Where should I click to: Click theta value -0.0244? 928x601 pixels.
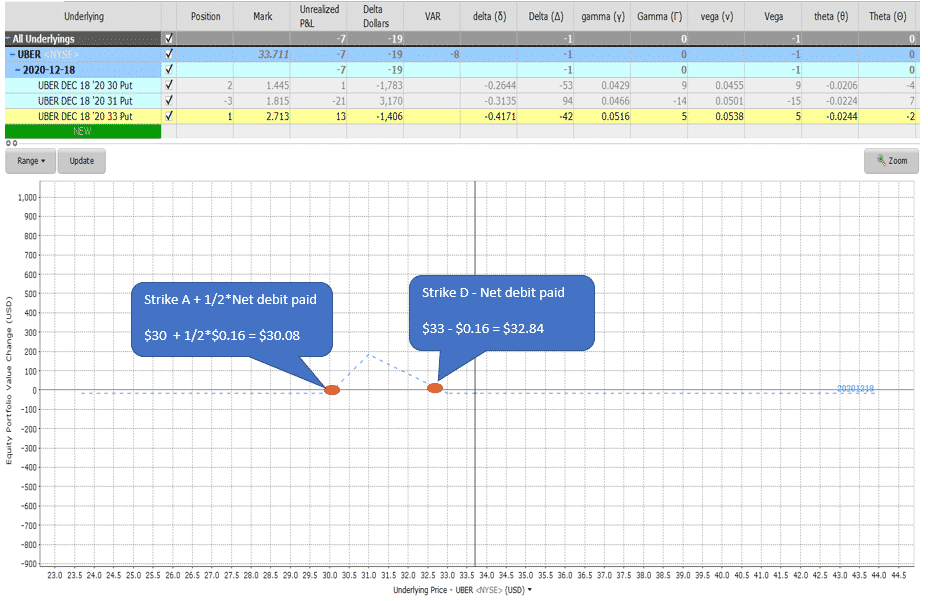tap(842, 117)
